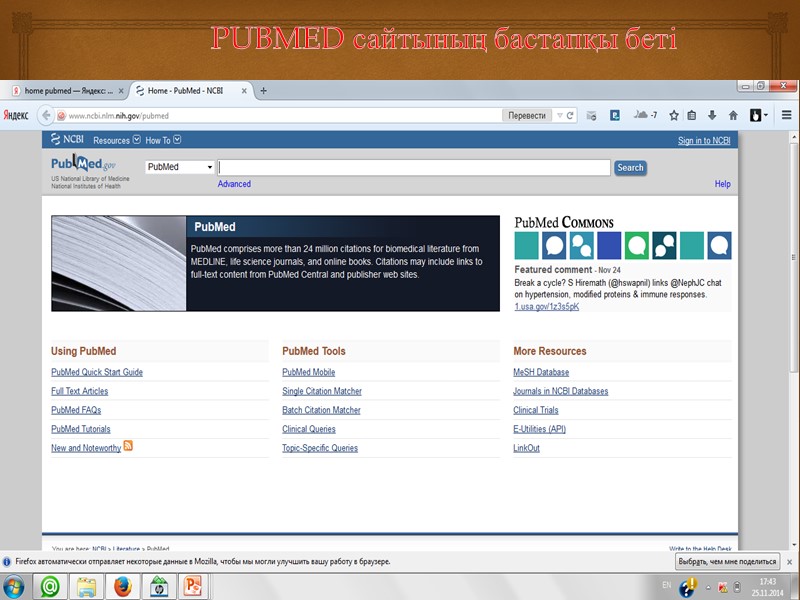The height and width of the screenshot is (600, 800).
Task: Dismiss the Firefox data notification bar
Action: click(x=789, y=562)
